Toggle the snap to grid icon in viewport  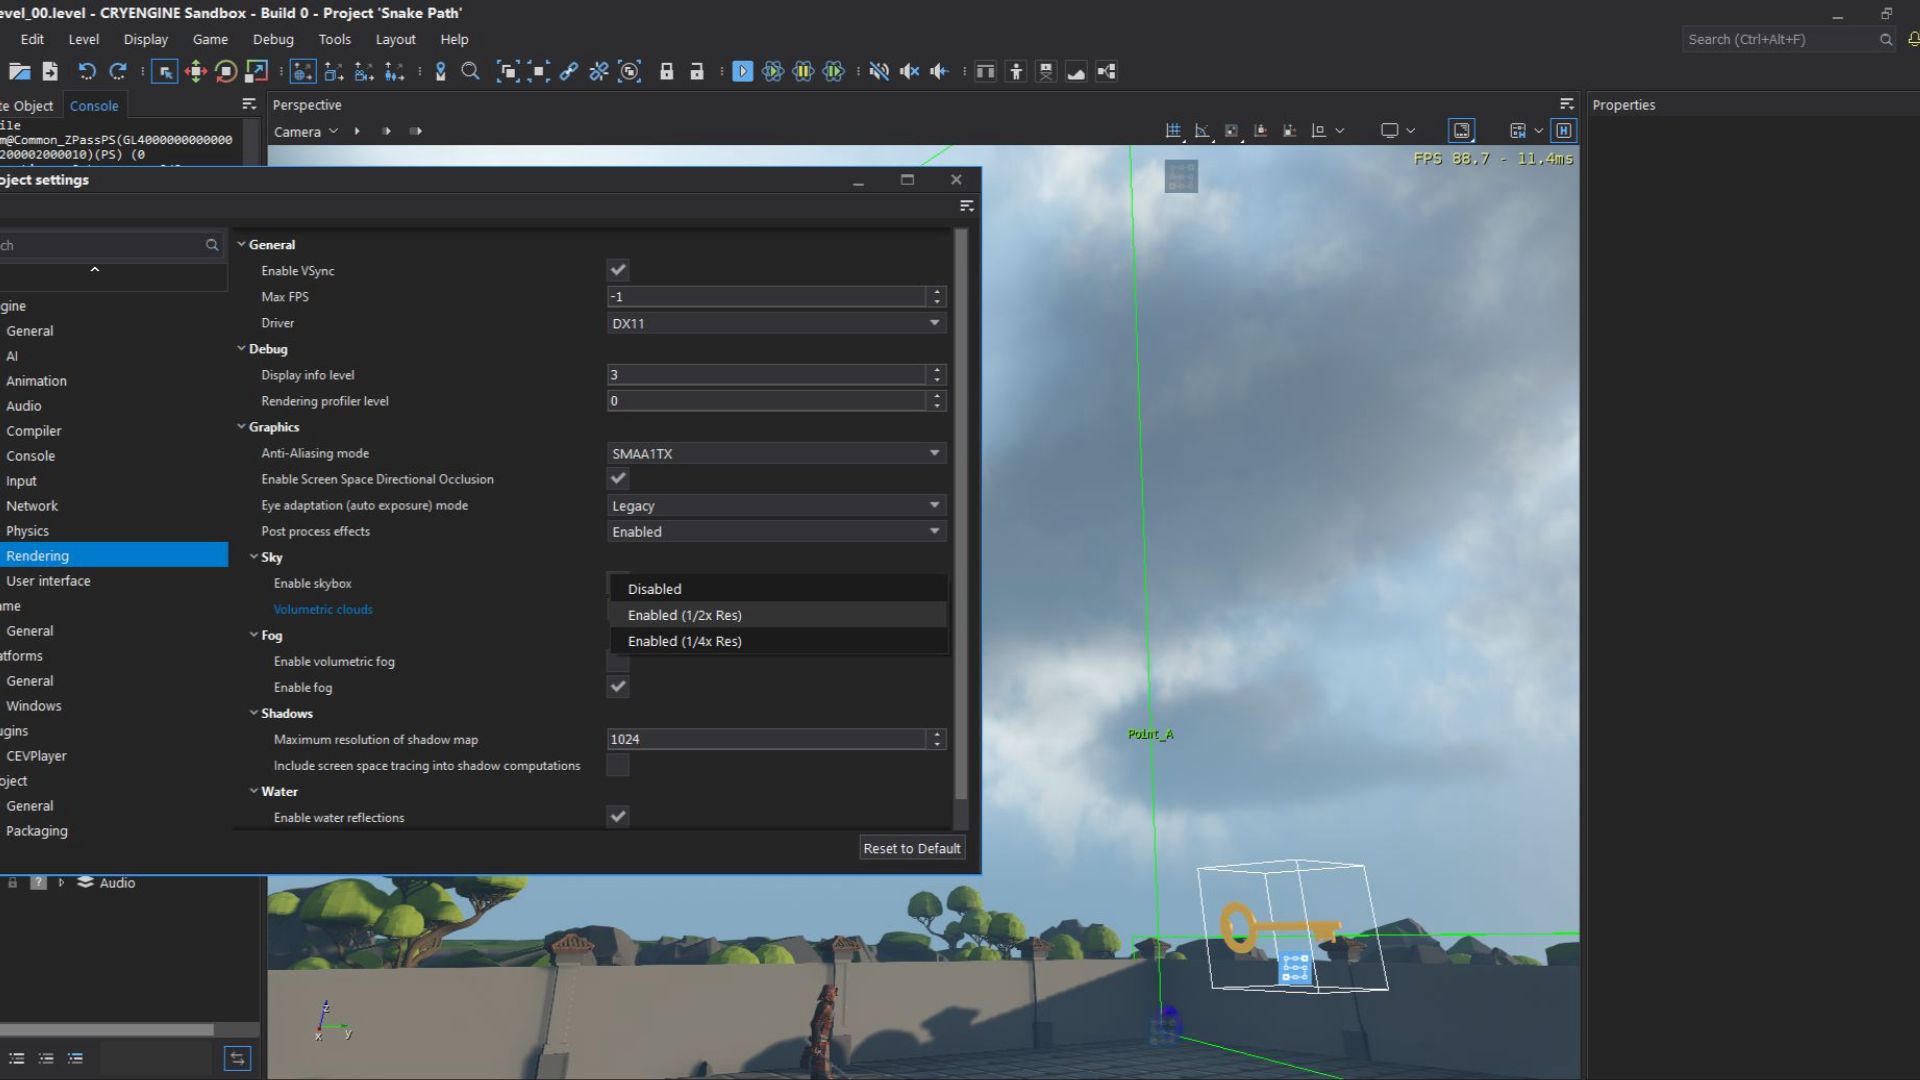(x=1173, y=131)
